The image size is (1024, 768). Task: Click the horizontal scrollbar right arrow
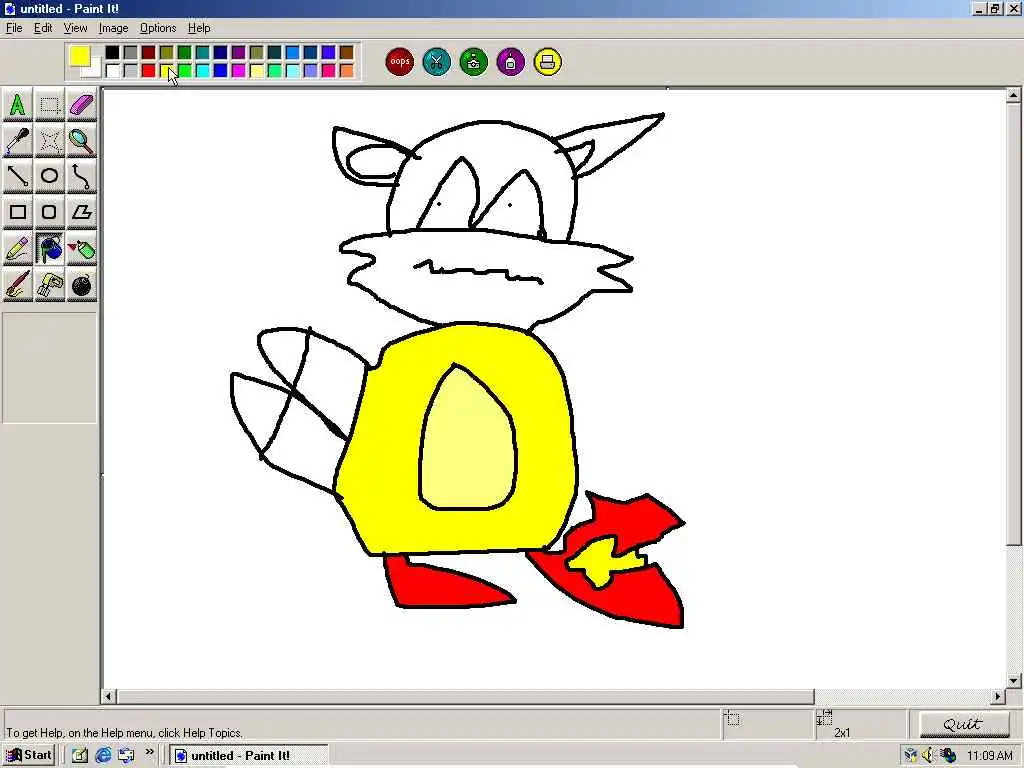pos(997,697)
